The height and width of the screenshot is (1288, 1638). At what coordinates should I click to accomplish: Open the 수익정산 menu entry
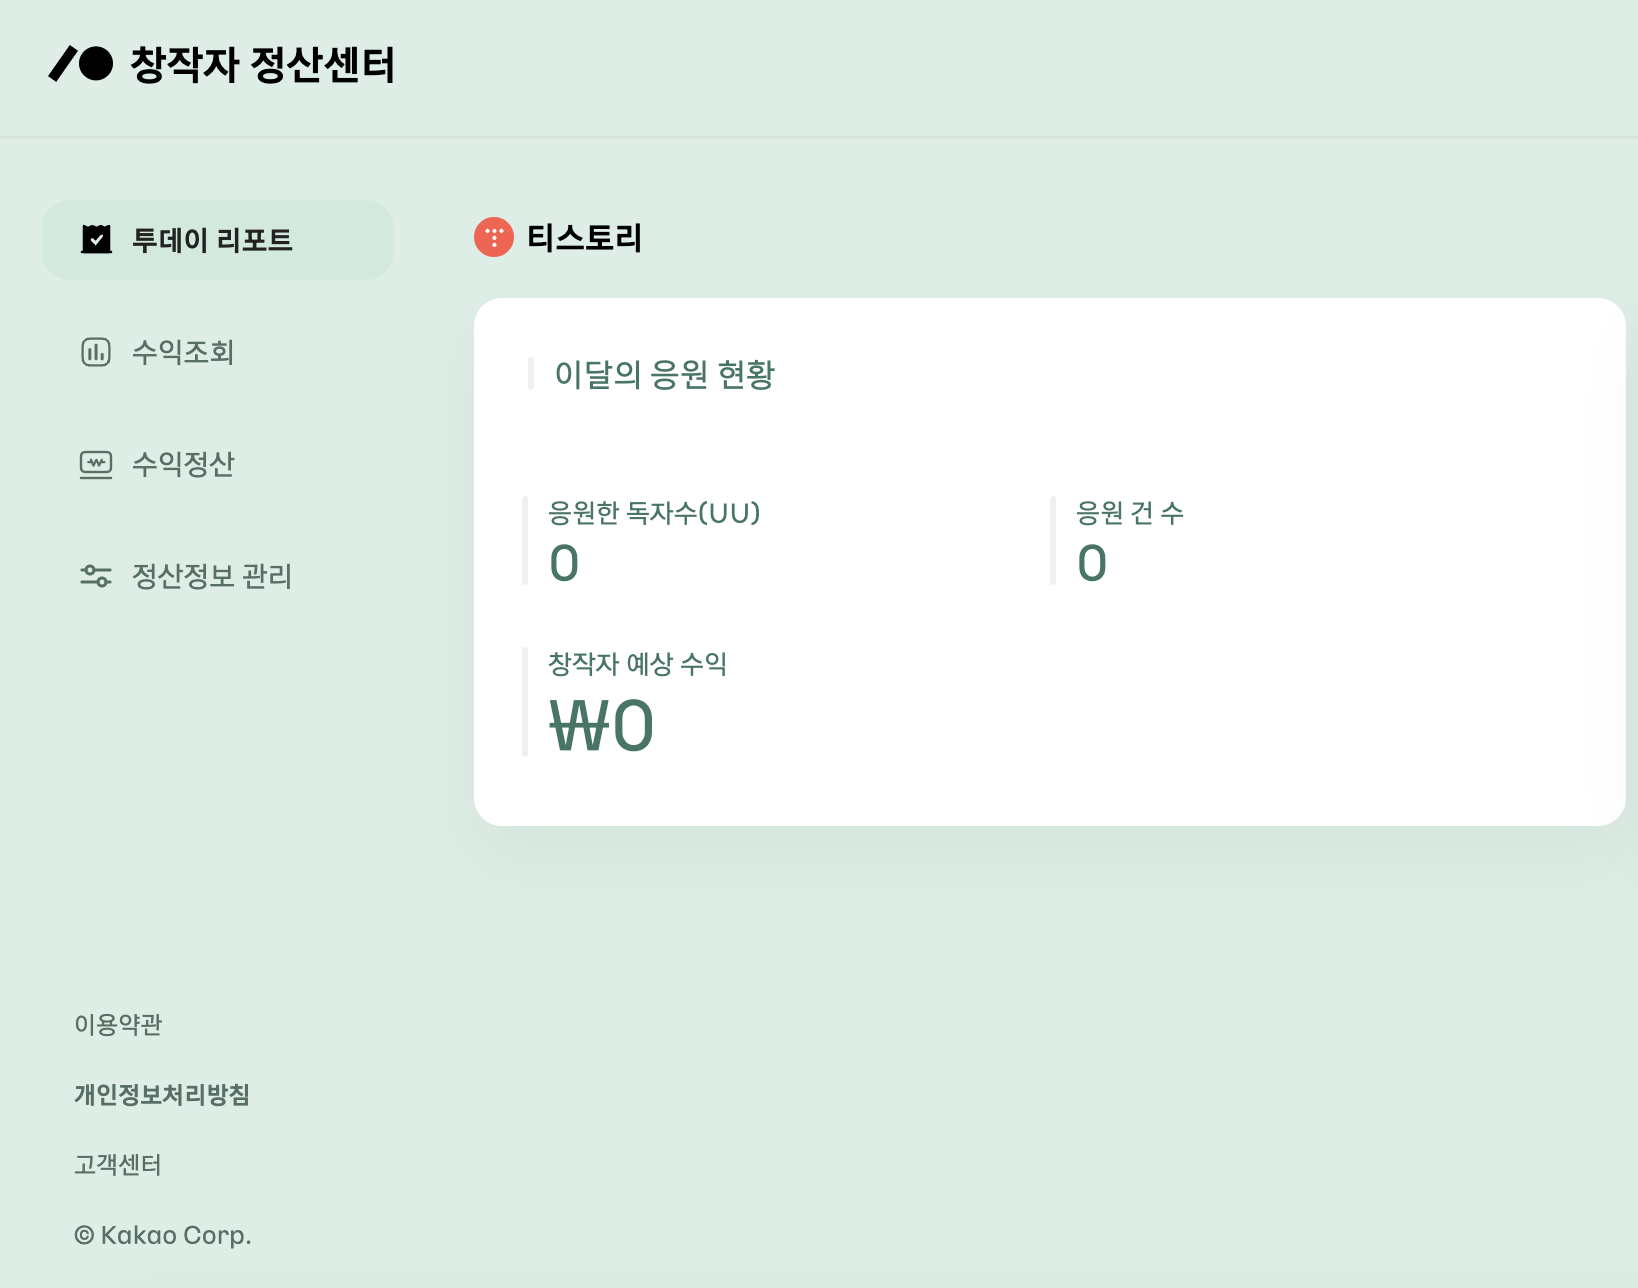click(x=183, y=464)
